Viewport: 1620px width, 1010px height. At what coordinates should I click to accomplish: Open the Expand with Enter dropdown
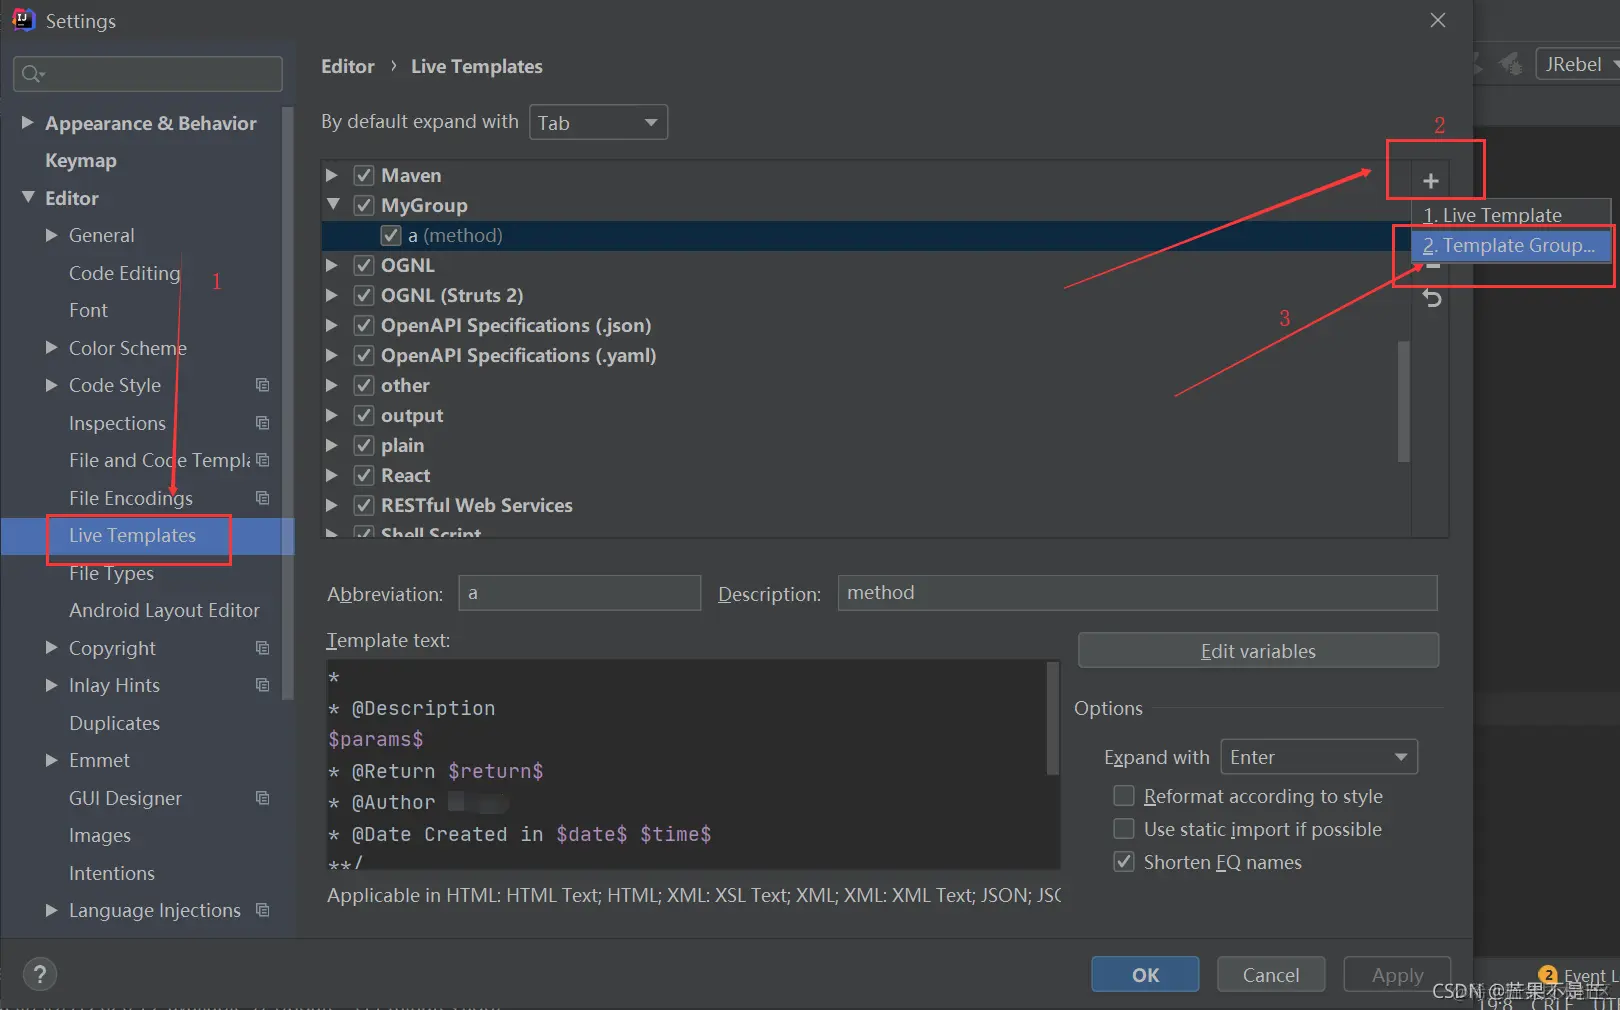(1319, 757)
